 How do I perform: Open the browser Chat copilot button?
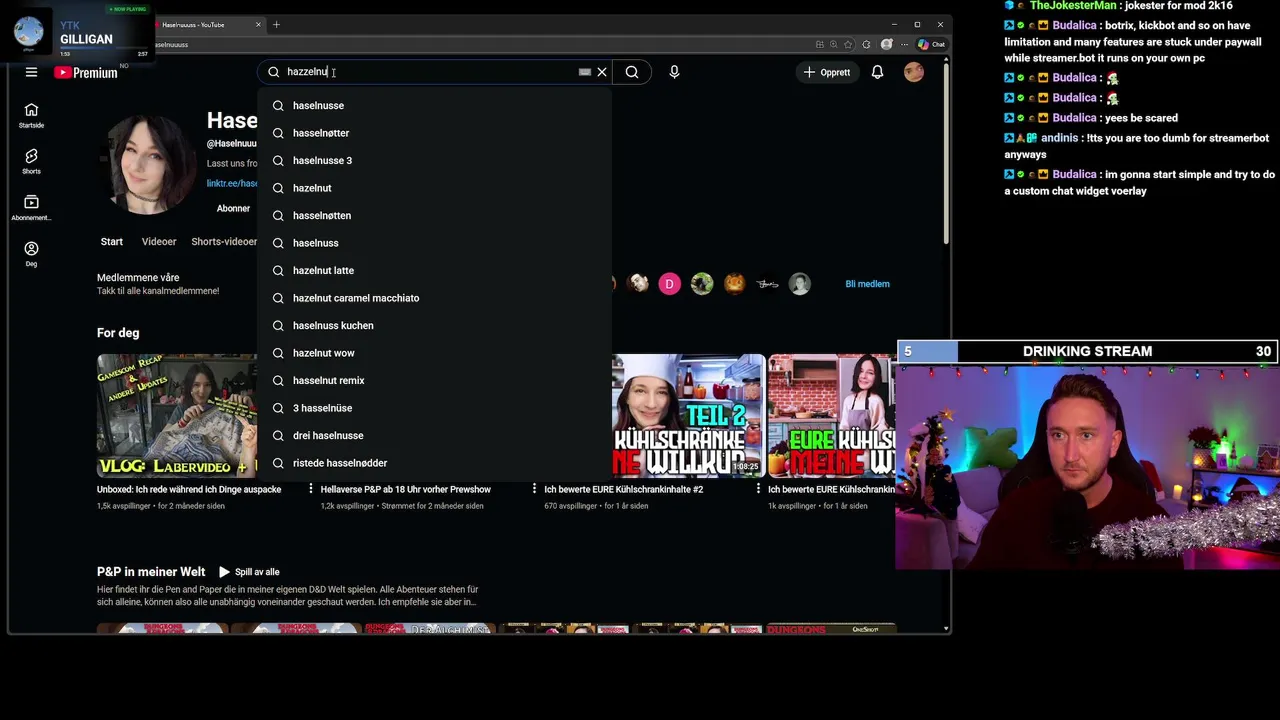931,44
